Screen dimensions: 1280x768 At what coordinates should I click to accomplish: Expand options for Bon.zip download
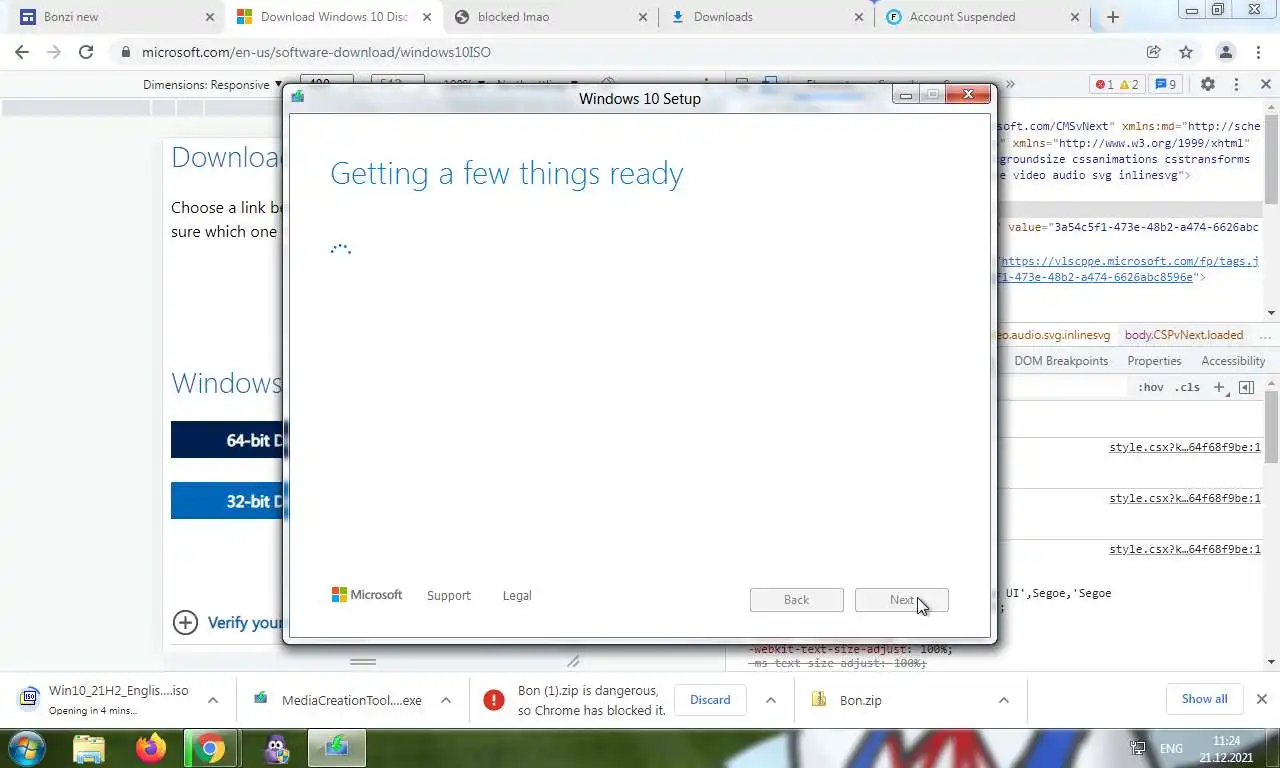[x=1004, y=700]
